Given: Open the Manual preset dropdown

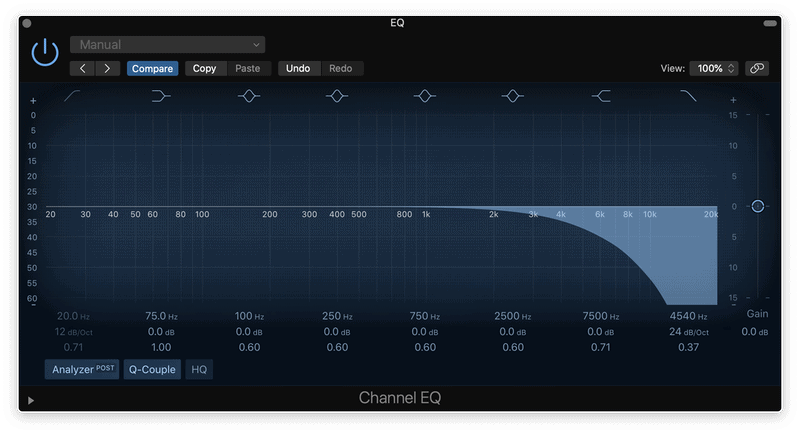Looking at the screenshot, I should click(167, 45).
